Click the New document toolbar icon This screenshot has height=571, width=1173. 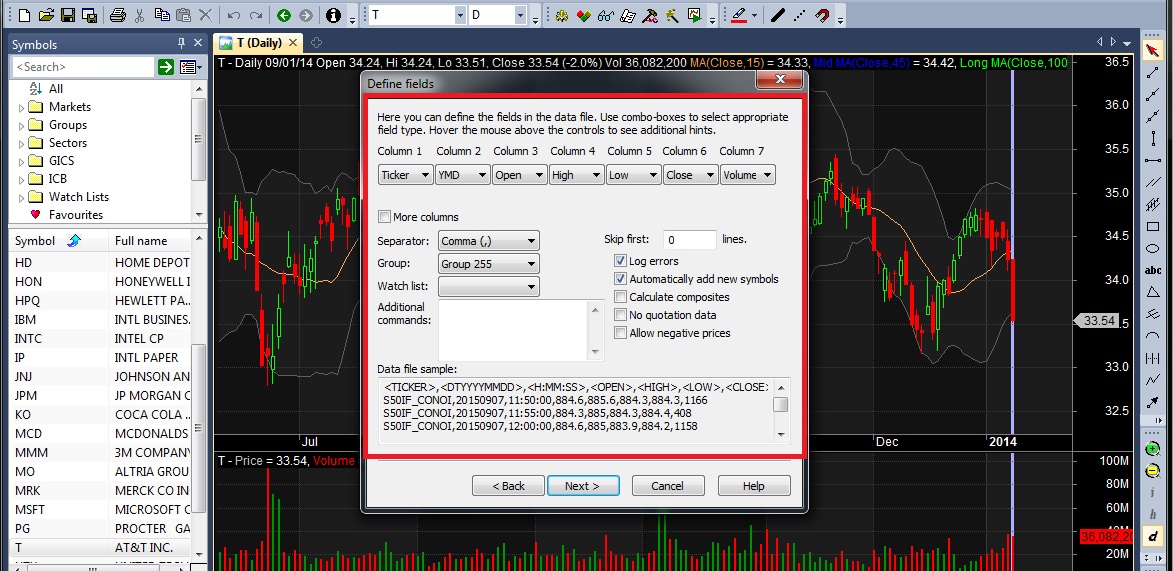pos(25,15)
